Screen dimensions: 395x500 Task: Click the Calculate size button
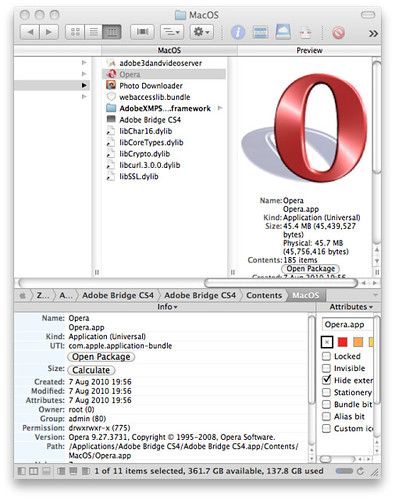point(91,370)
